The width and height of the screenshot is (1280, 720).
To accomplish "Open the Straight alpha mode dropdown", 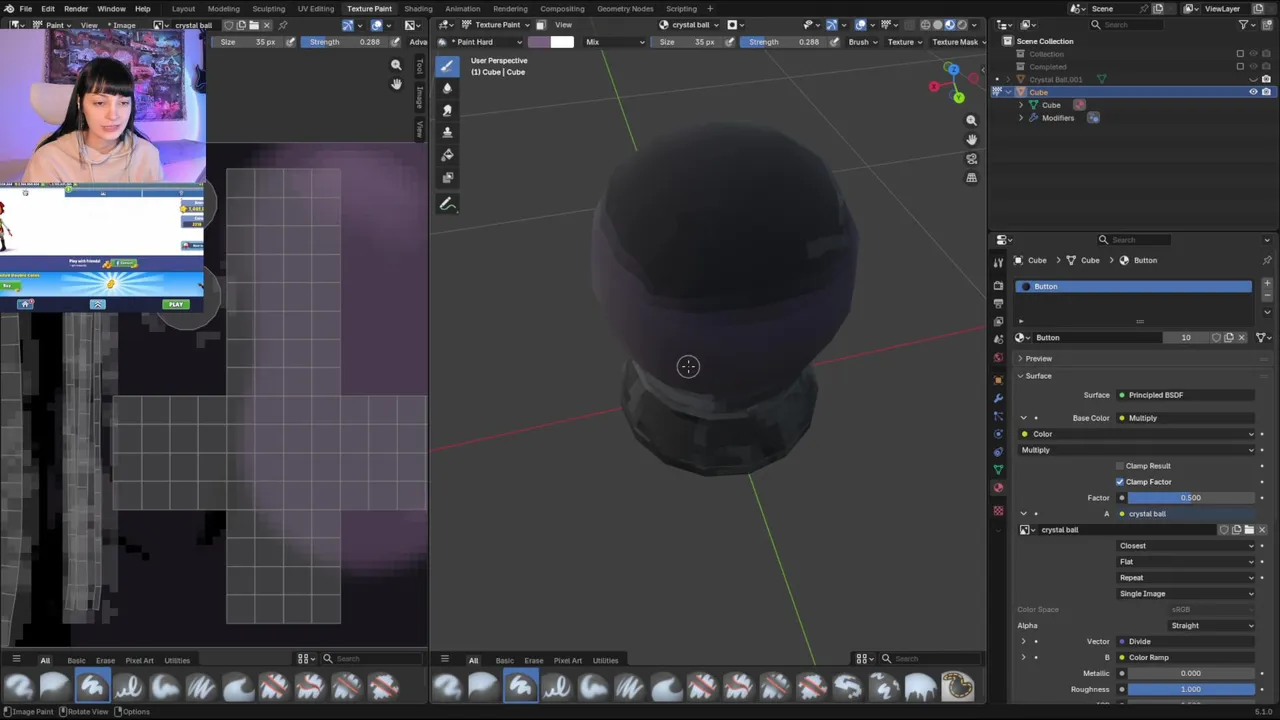I will (1212, 626).
